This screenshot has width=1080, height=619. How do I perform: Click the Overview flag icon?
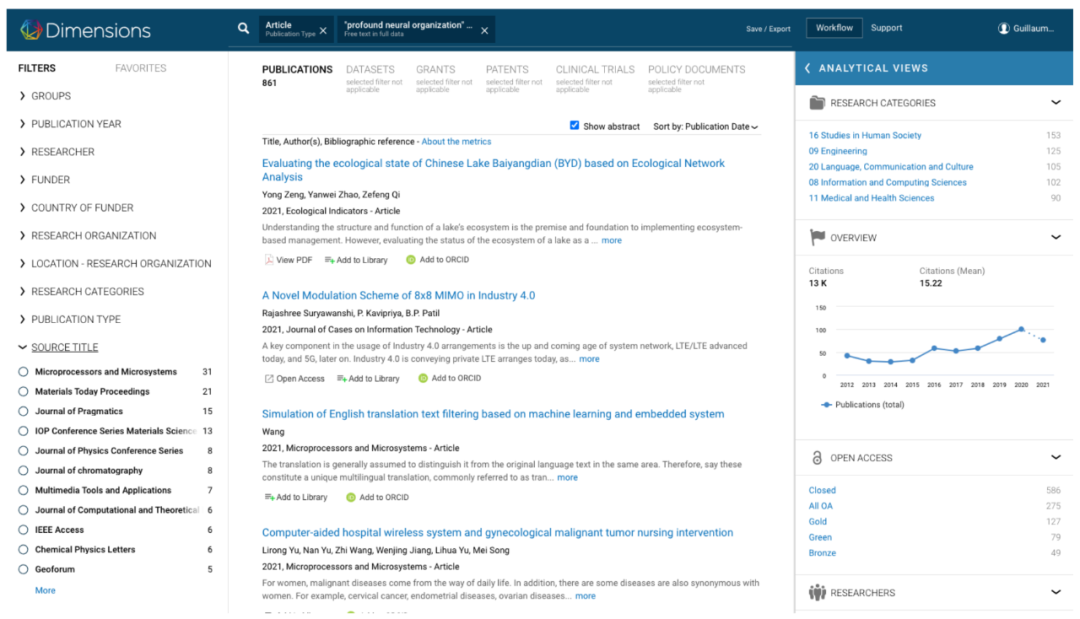[x=817, y=238]
